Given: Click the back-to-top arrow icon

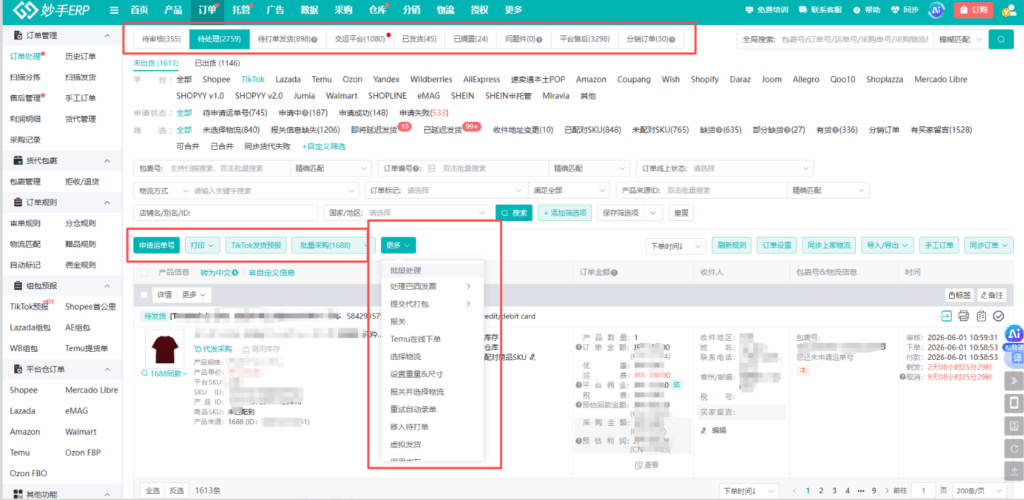Looking at the screenshot, I should click(1014, 471).
